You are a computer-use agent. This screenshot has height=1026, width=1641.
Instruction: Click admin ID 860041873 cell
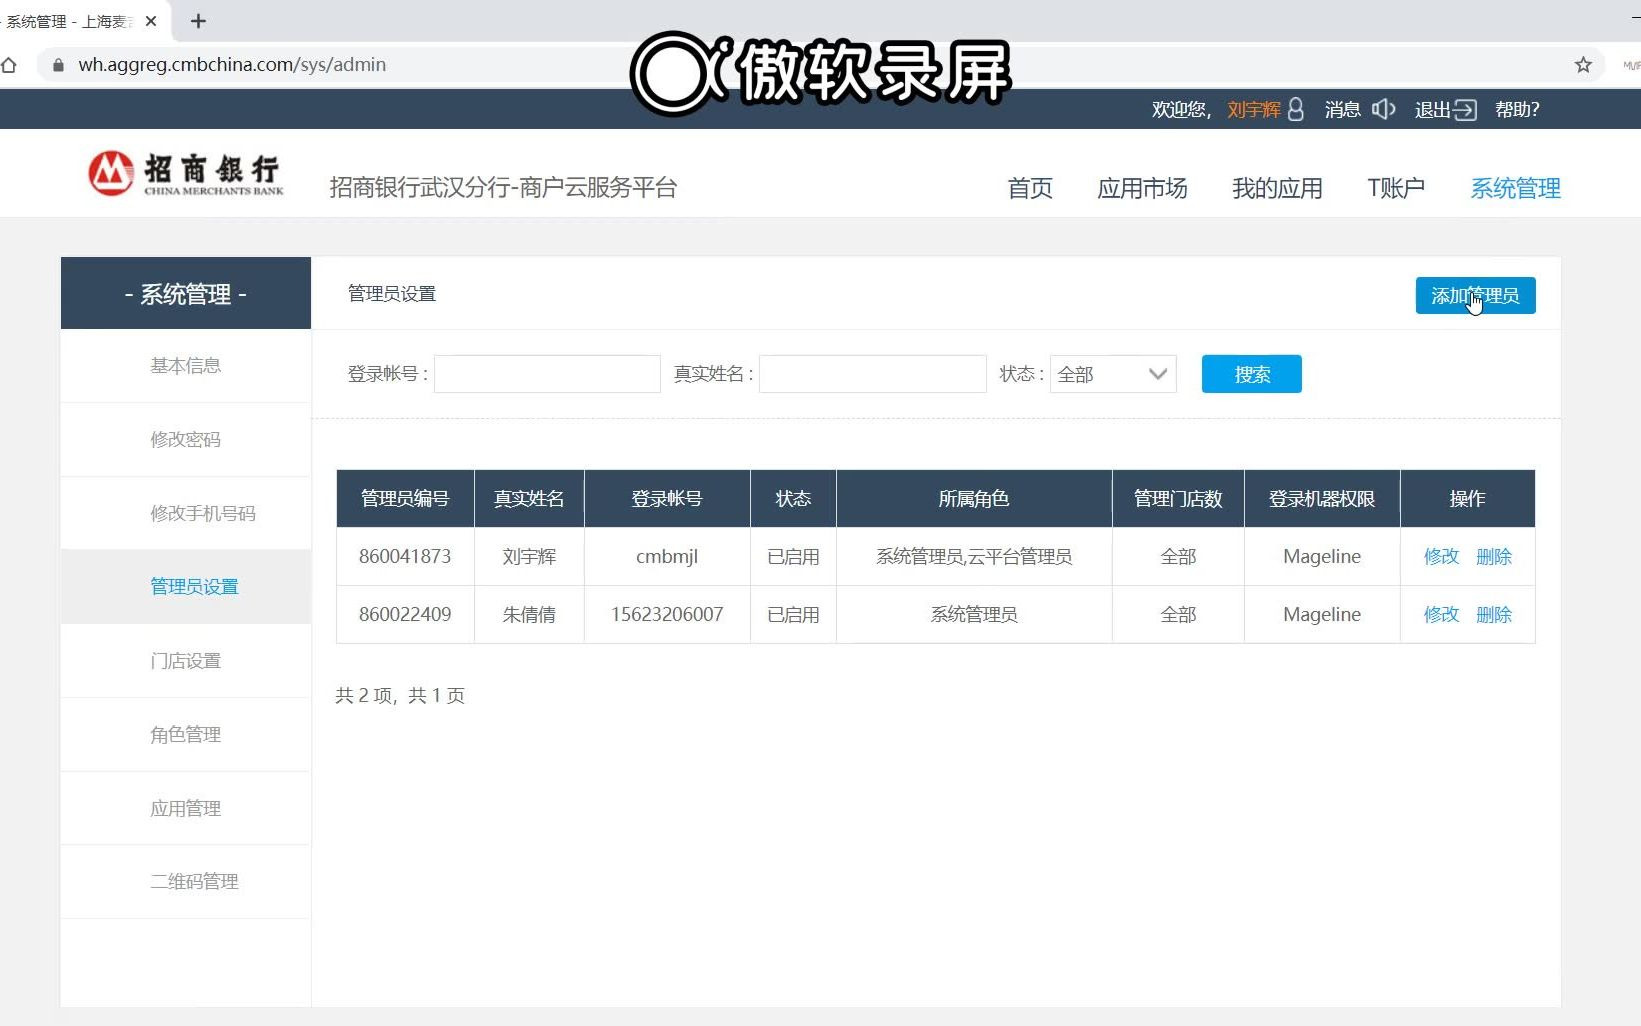point(405,557)
